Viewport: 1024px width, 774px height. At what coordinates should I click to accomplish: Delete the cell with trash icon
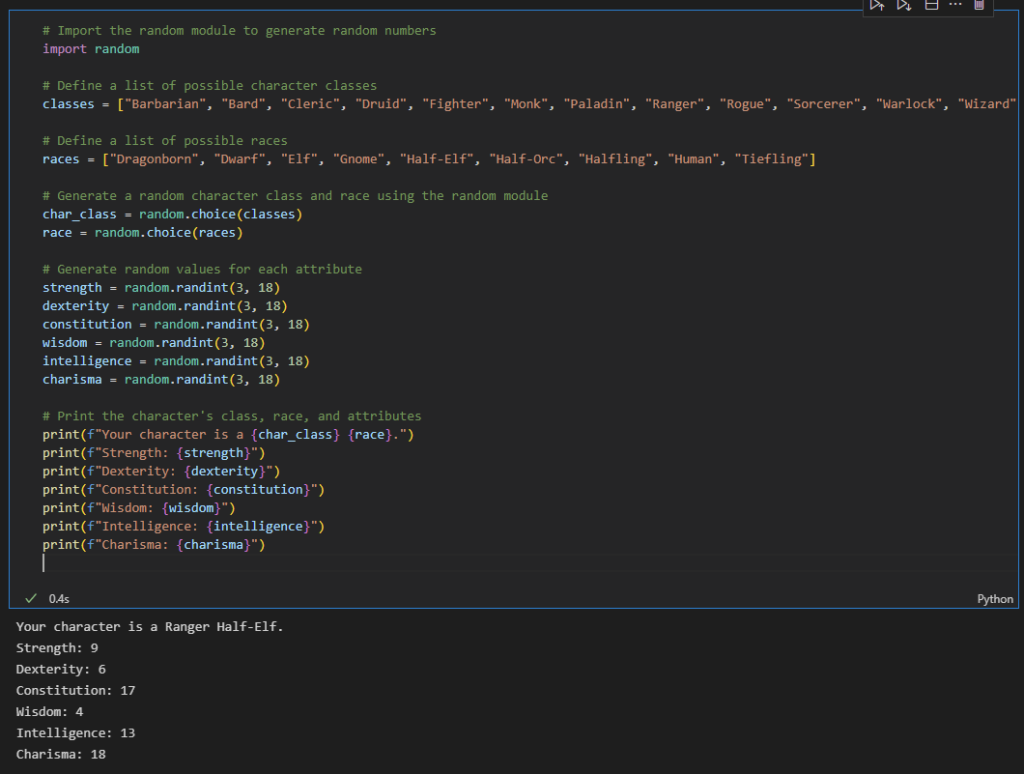(979, 5)
